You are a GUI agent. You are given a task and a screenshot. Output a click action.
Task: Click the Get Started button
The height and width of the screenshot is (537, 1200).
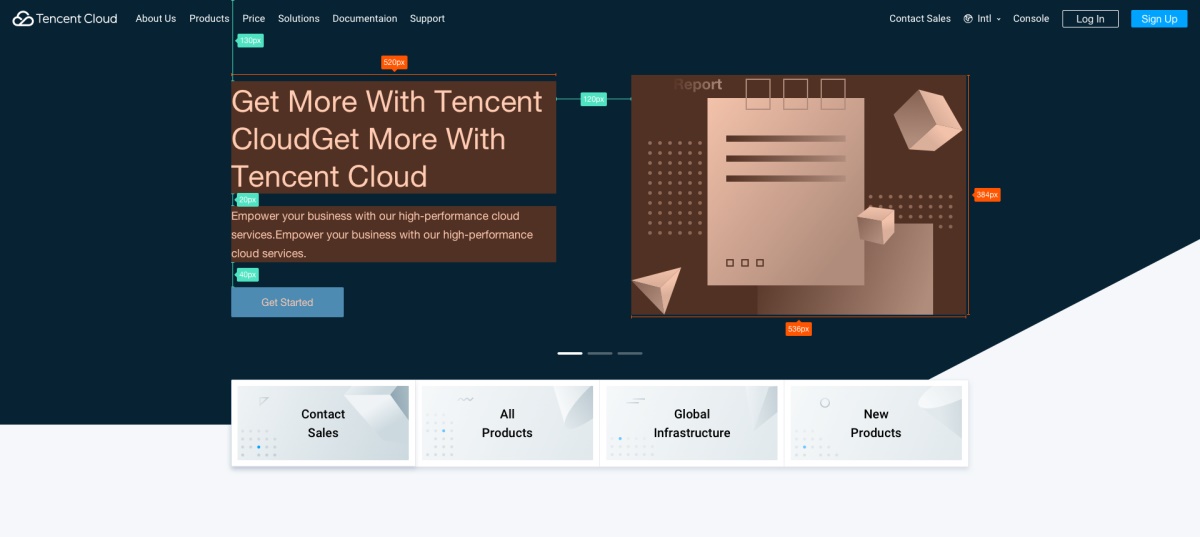click(x=287, y=302)
